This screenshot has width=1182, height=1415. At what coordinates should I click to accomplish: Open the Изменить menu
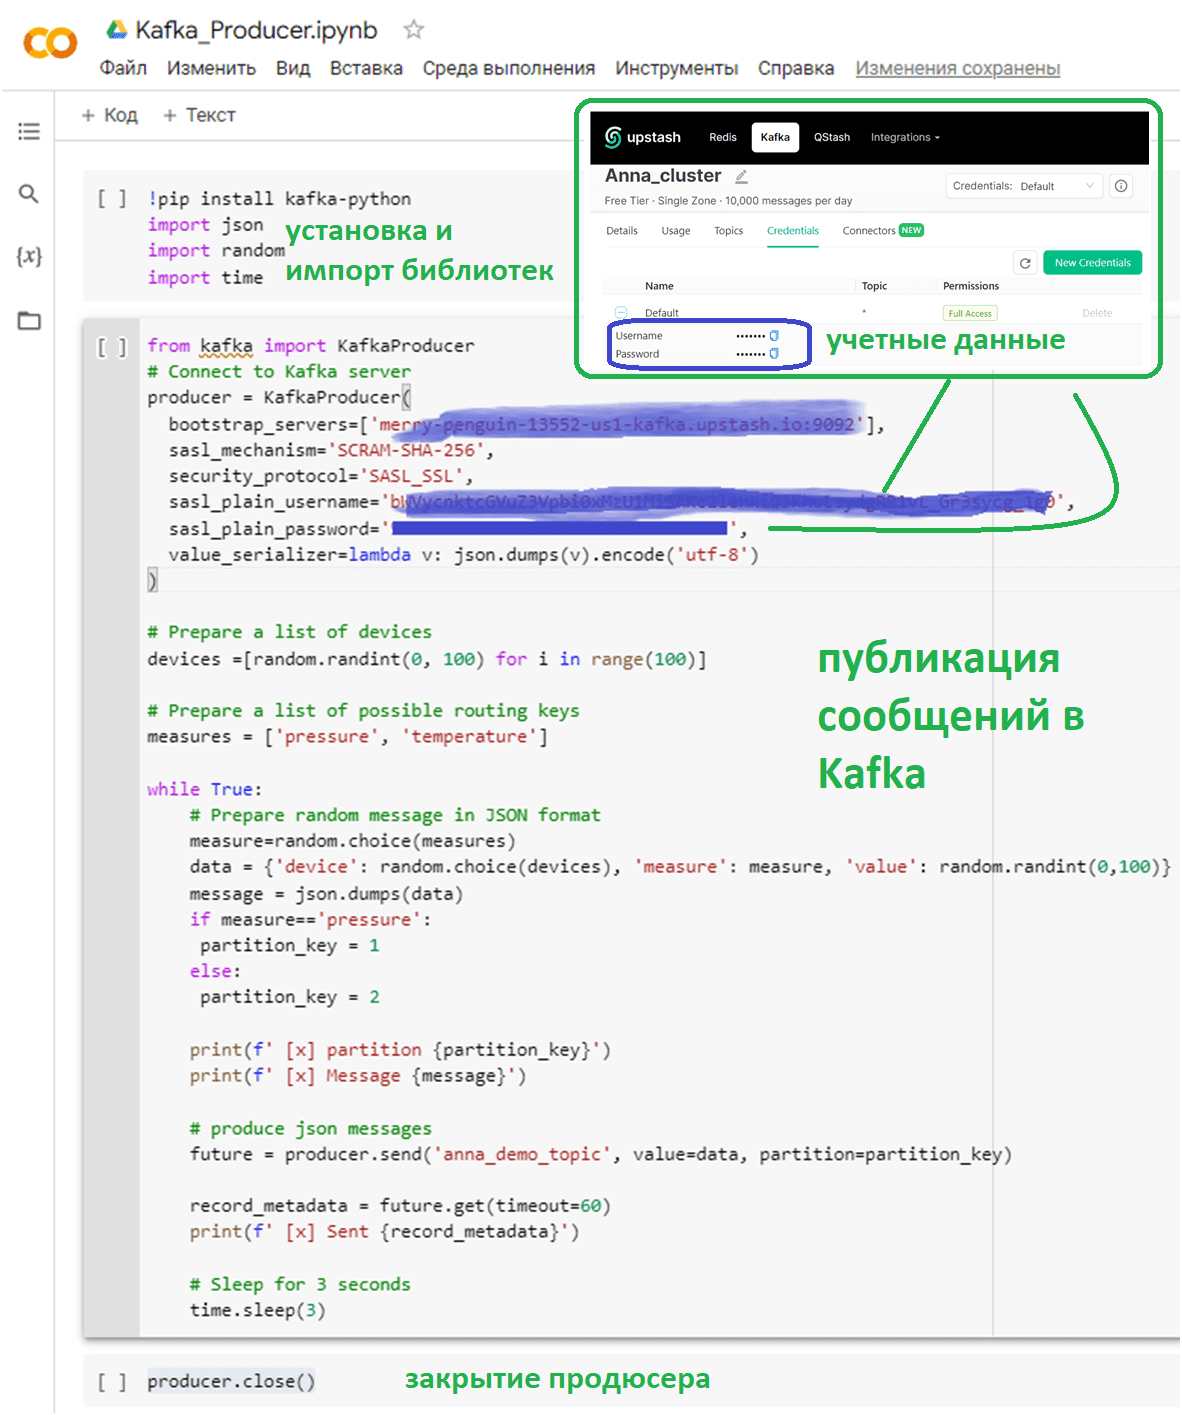point(211,68)
